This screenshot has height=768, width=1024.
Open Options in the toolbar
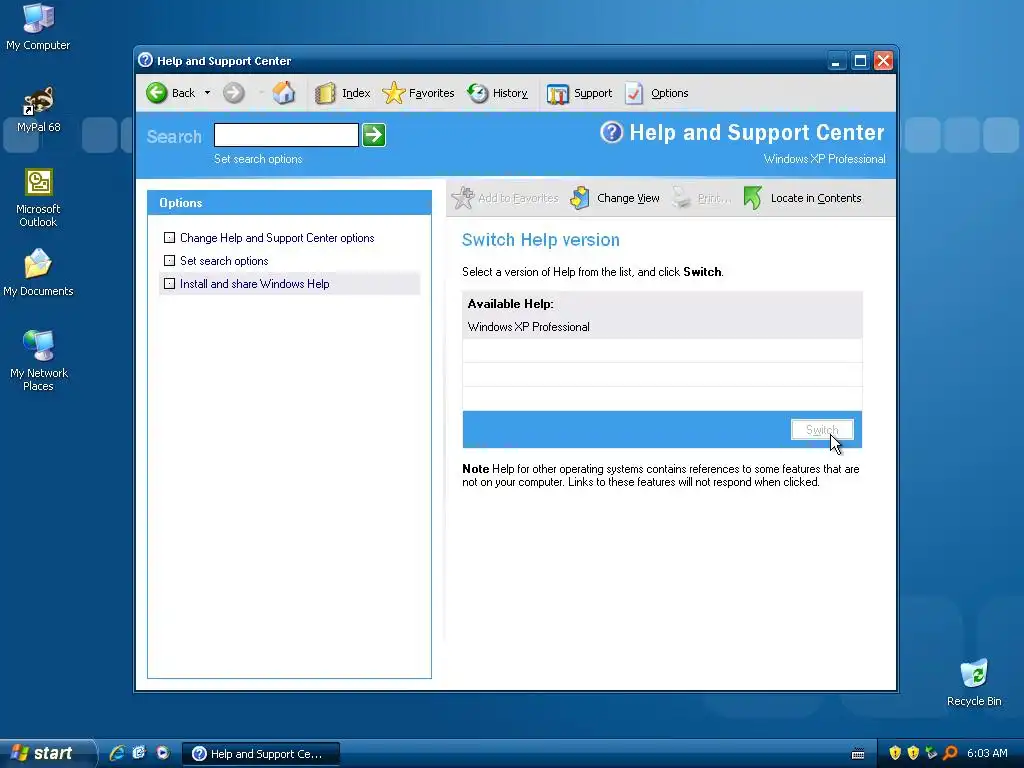pos(656,93)
